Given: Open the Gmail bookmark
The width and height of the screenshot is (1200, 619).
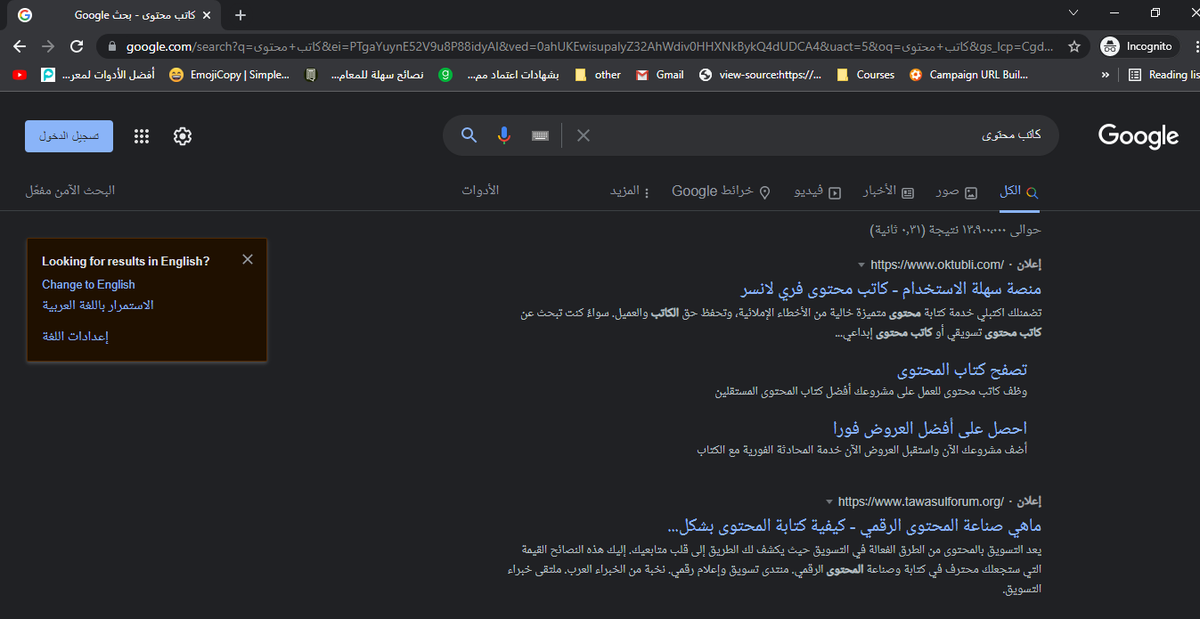Looking at the screenshot, I should pos(660,75).
